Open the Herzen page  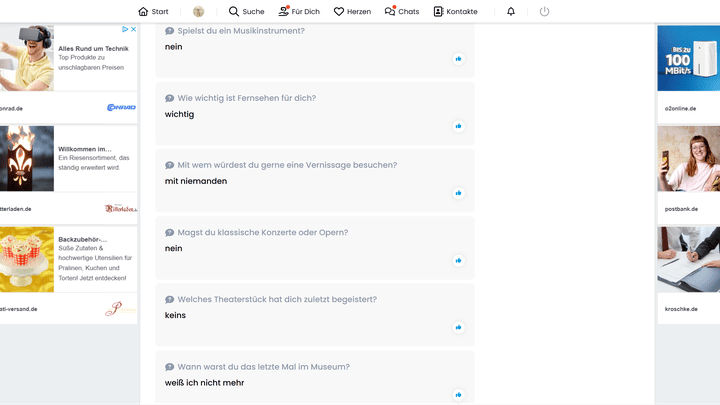click(352, 12)
